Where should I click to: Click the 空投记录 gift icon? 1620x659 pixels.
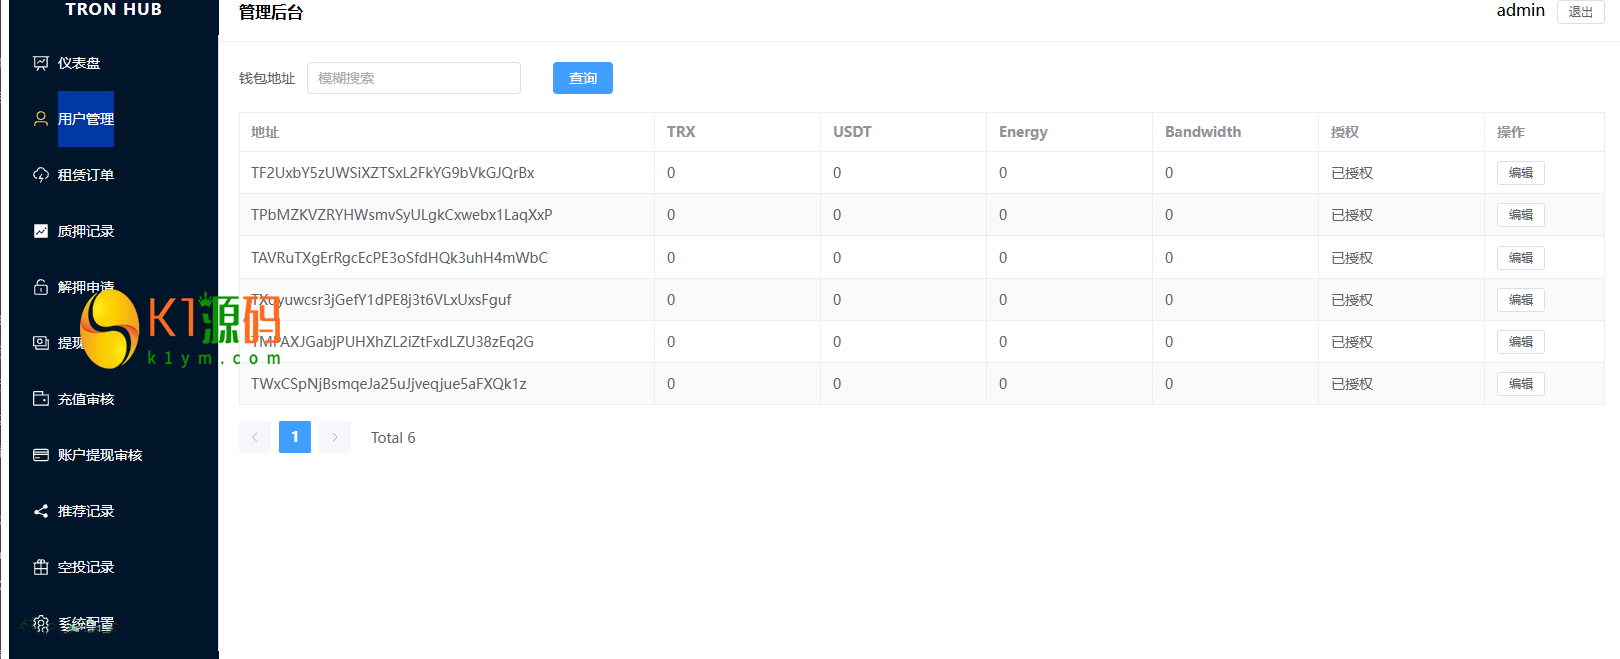pos(41,567)
